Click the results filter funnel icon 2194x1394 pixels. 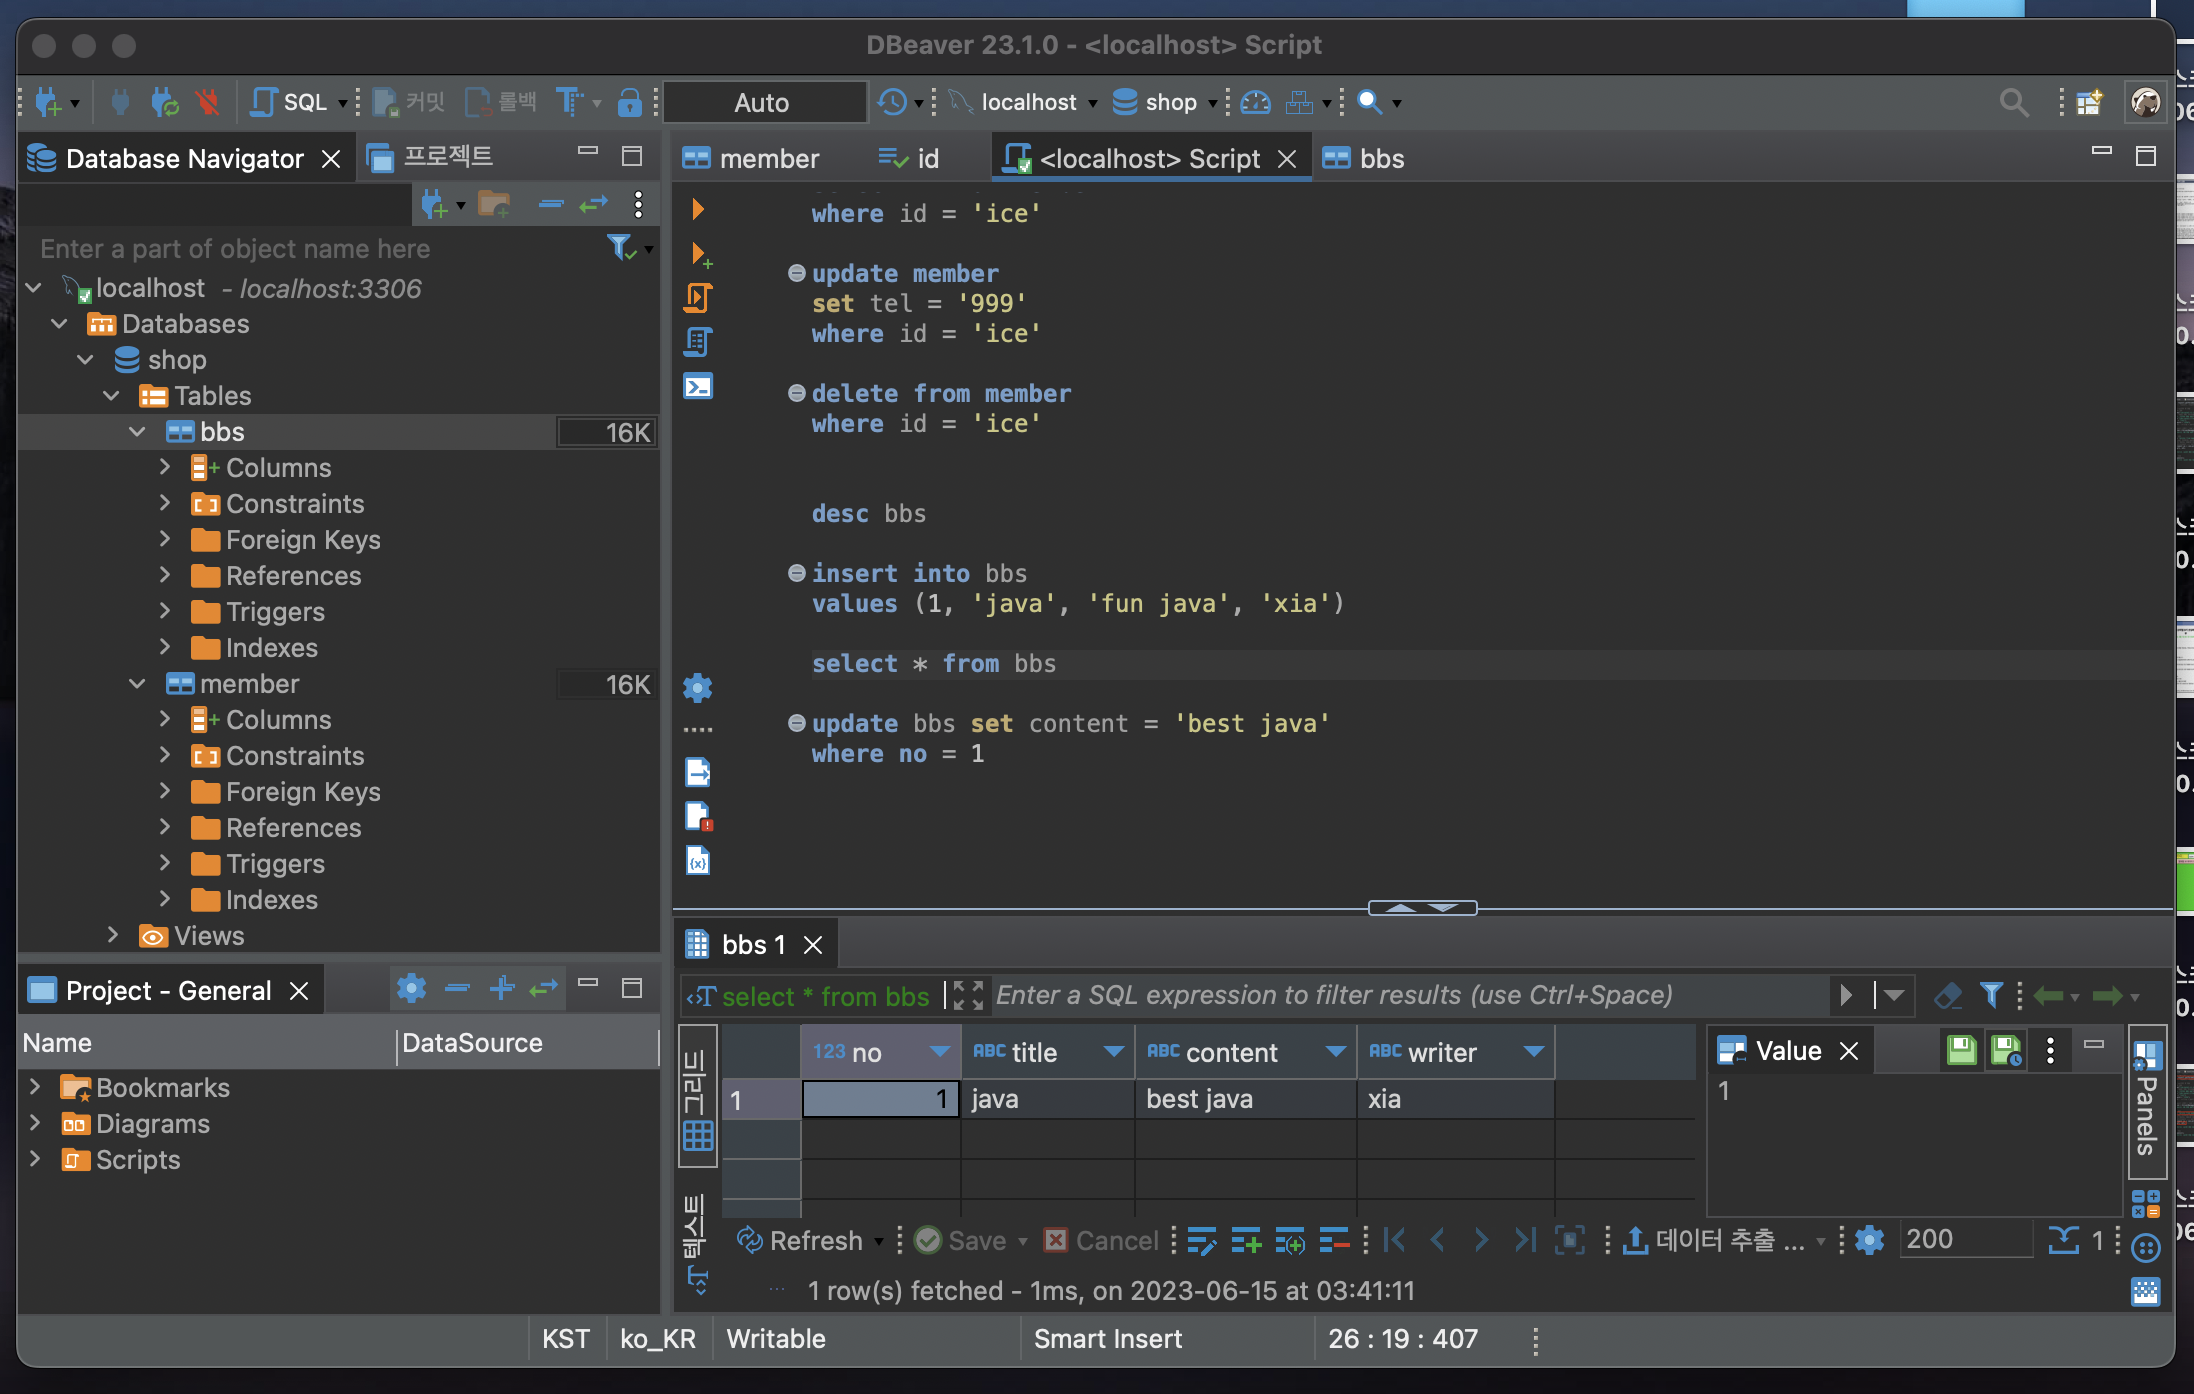[x=1990, y=995]
